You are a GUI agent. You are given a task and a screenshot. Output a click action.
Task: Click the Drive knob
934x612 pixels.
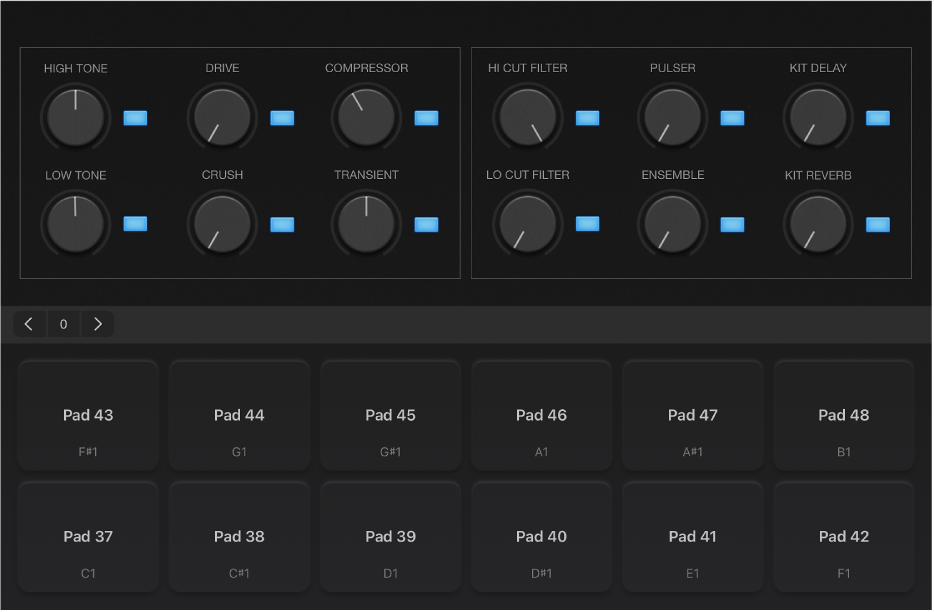tap(221, 117)
